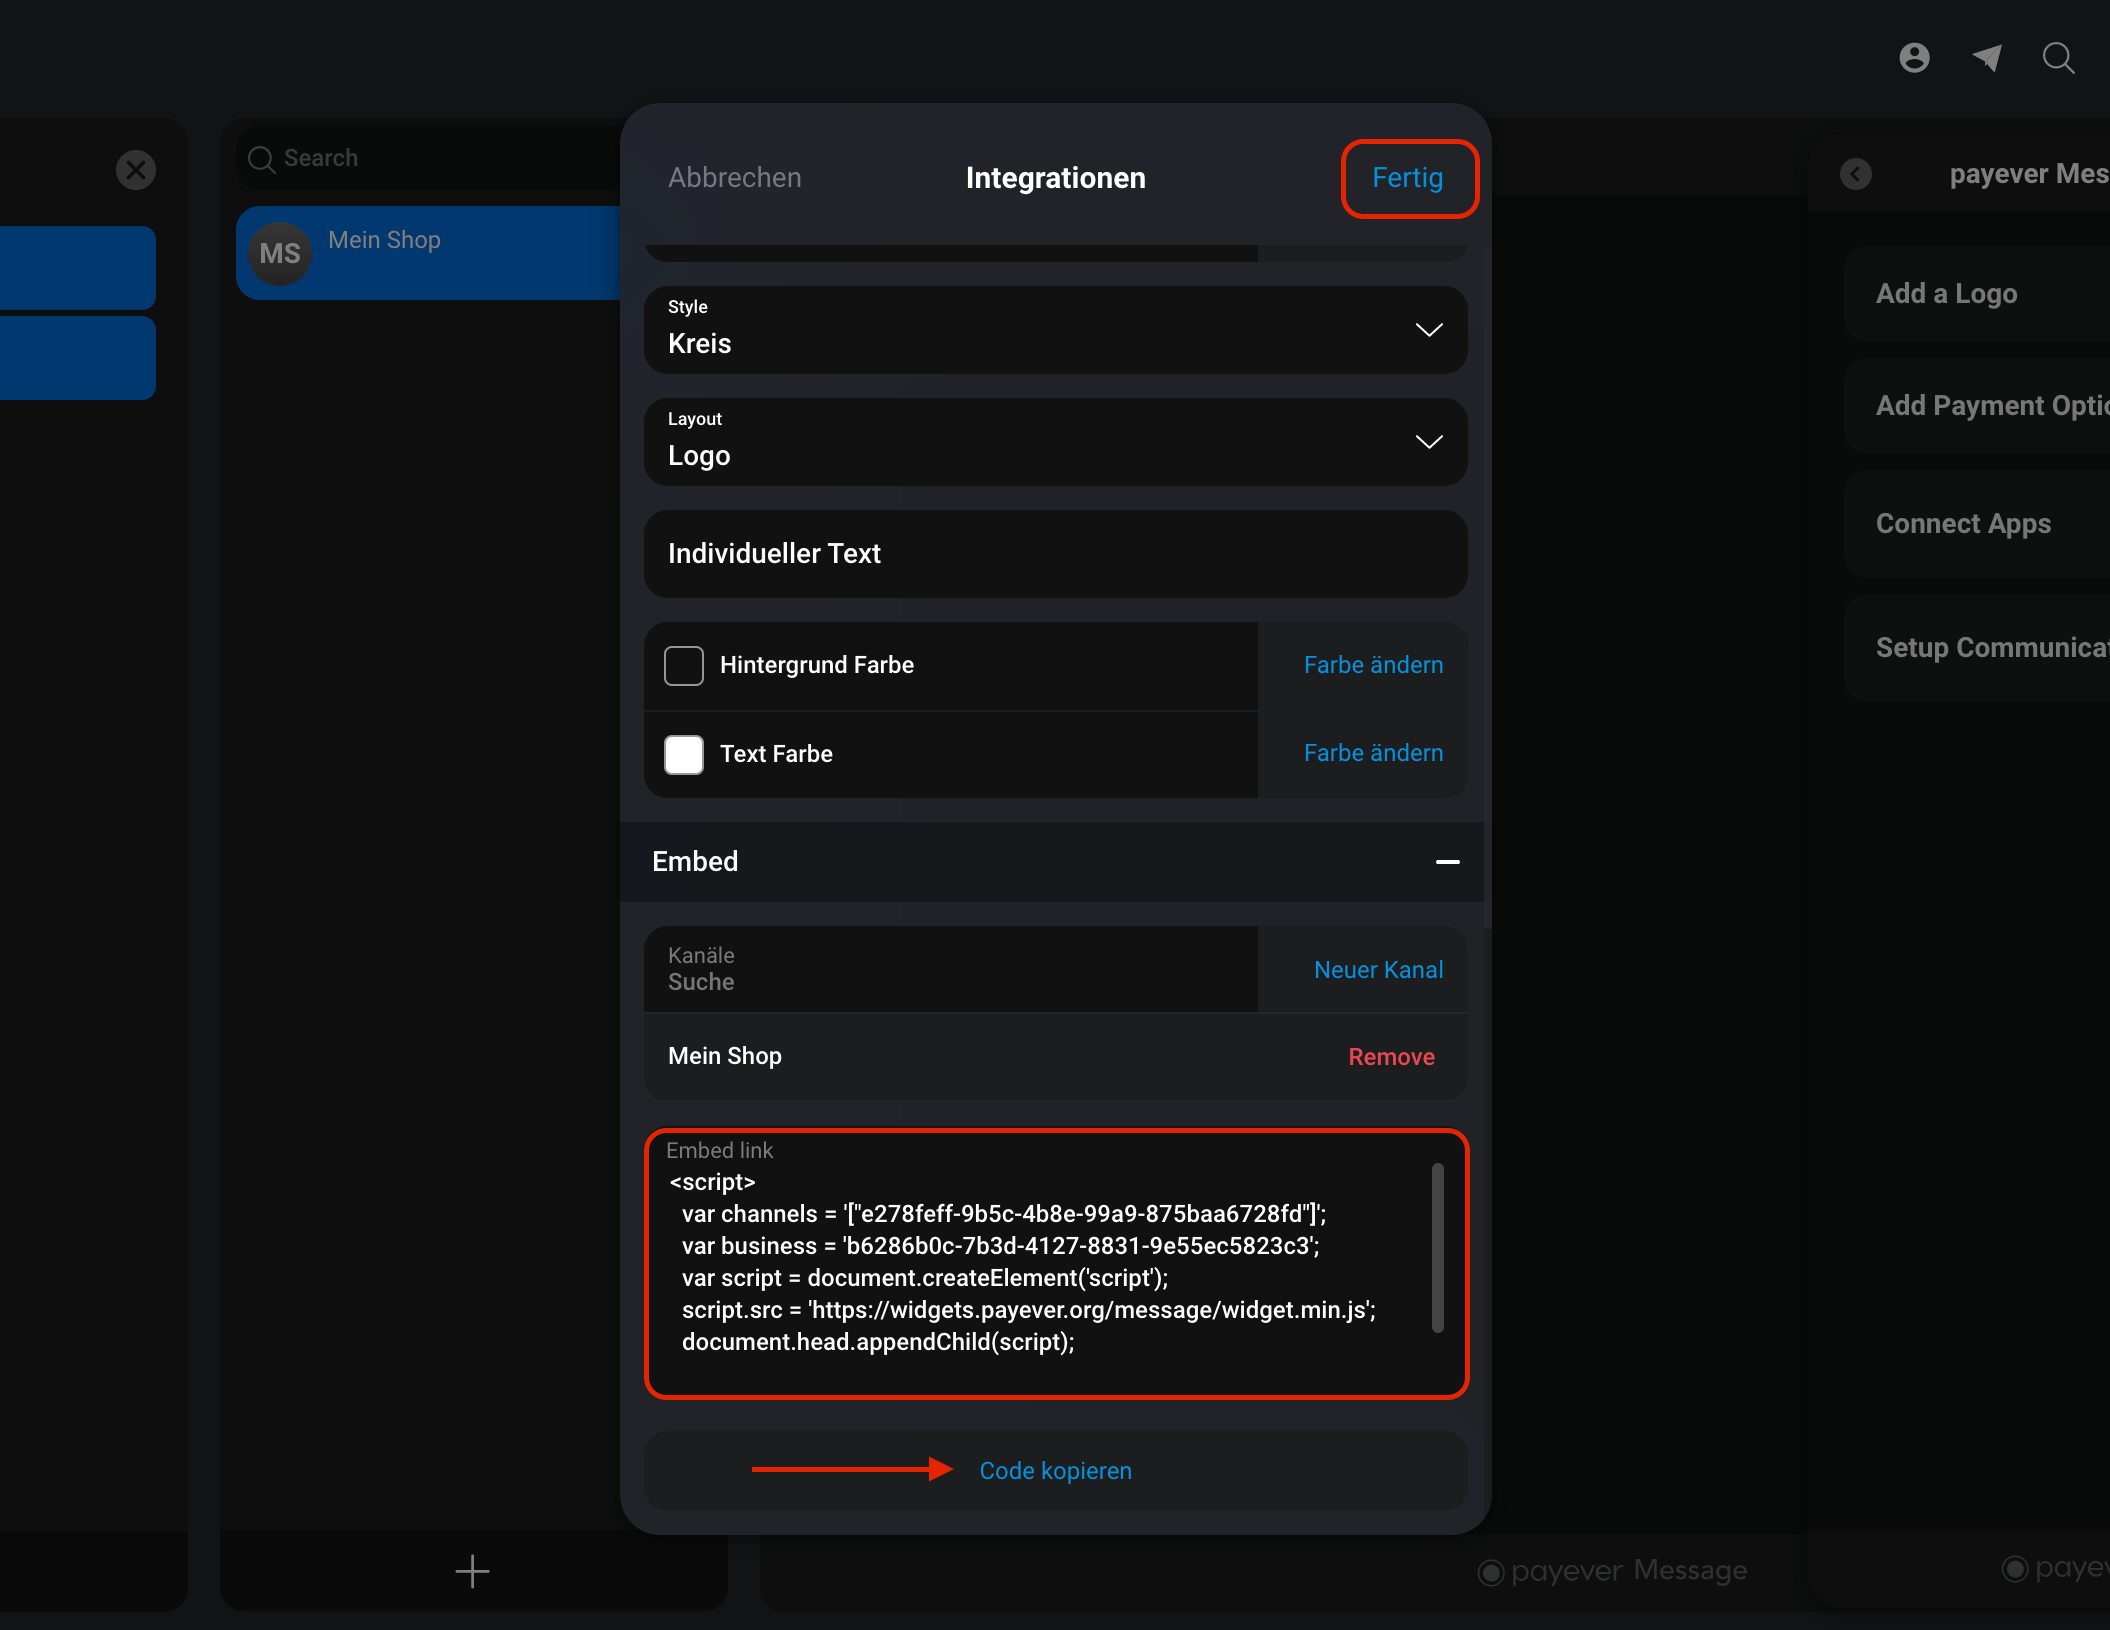Click Code kopieren link
Viewport: 2110px width, 1630px height.
1056,1471
